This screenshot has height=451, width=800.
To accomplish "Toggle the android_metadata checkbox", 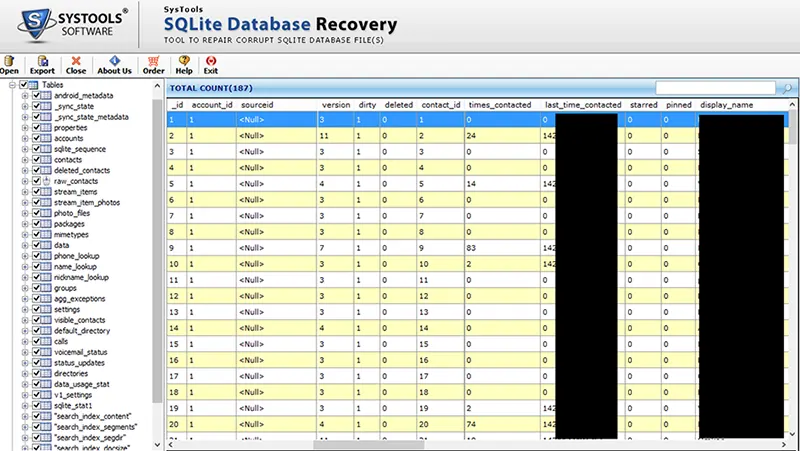I will pos(36,95).
